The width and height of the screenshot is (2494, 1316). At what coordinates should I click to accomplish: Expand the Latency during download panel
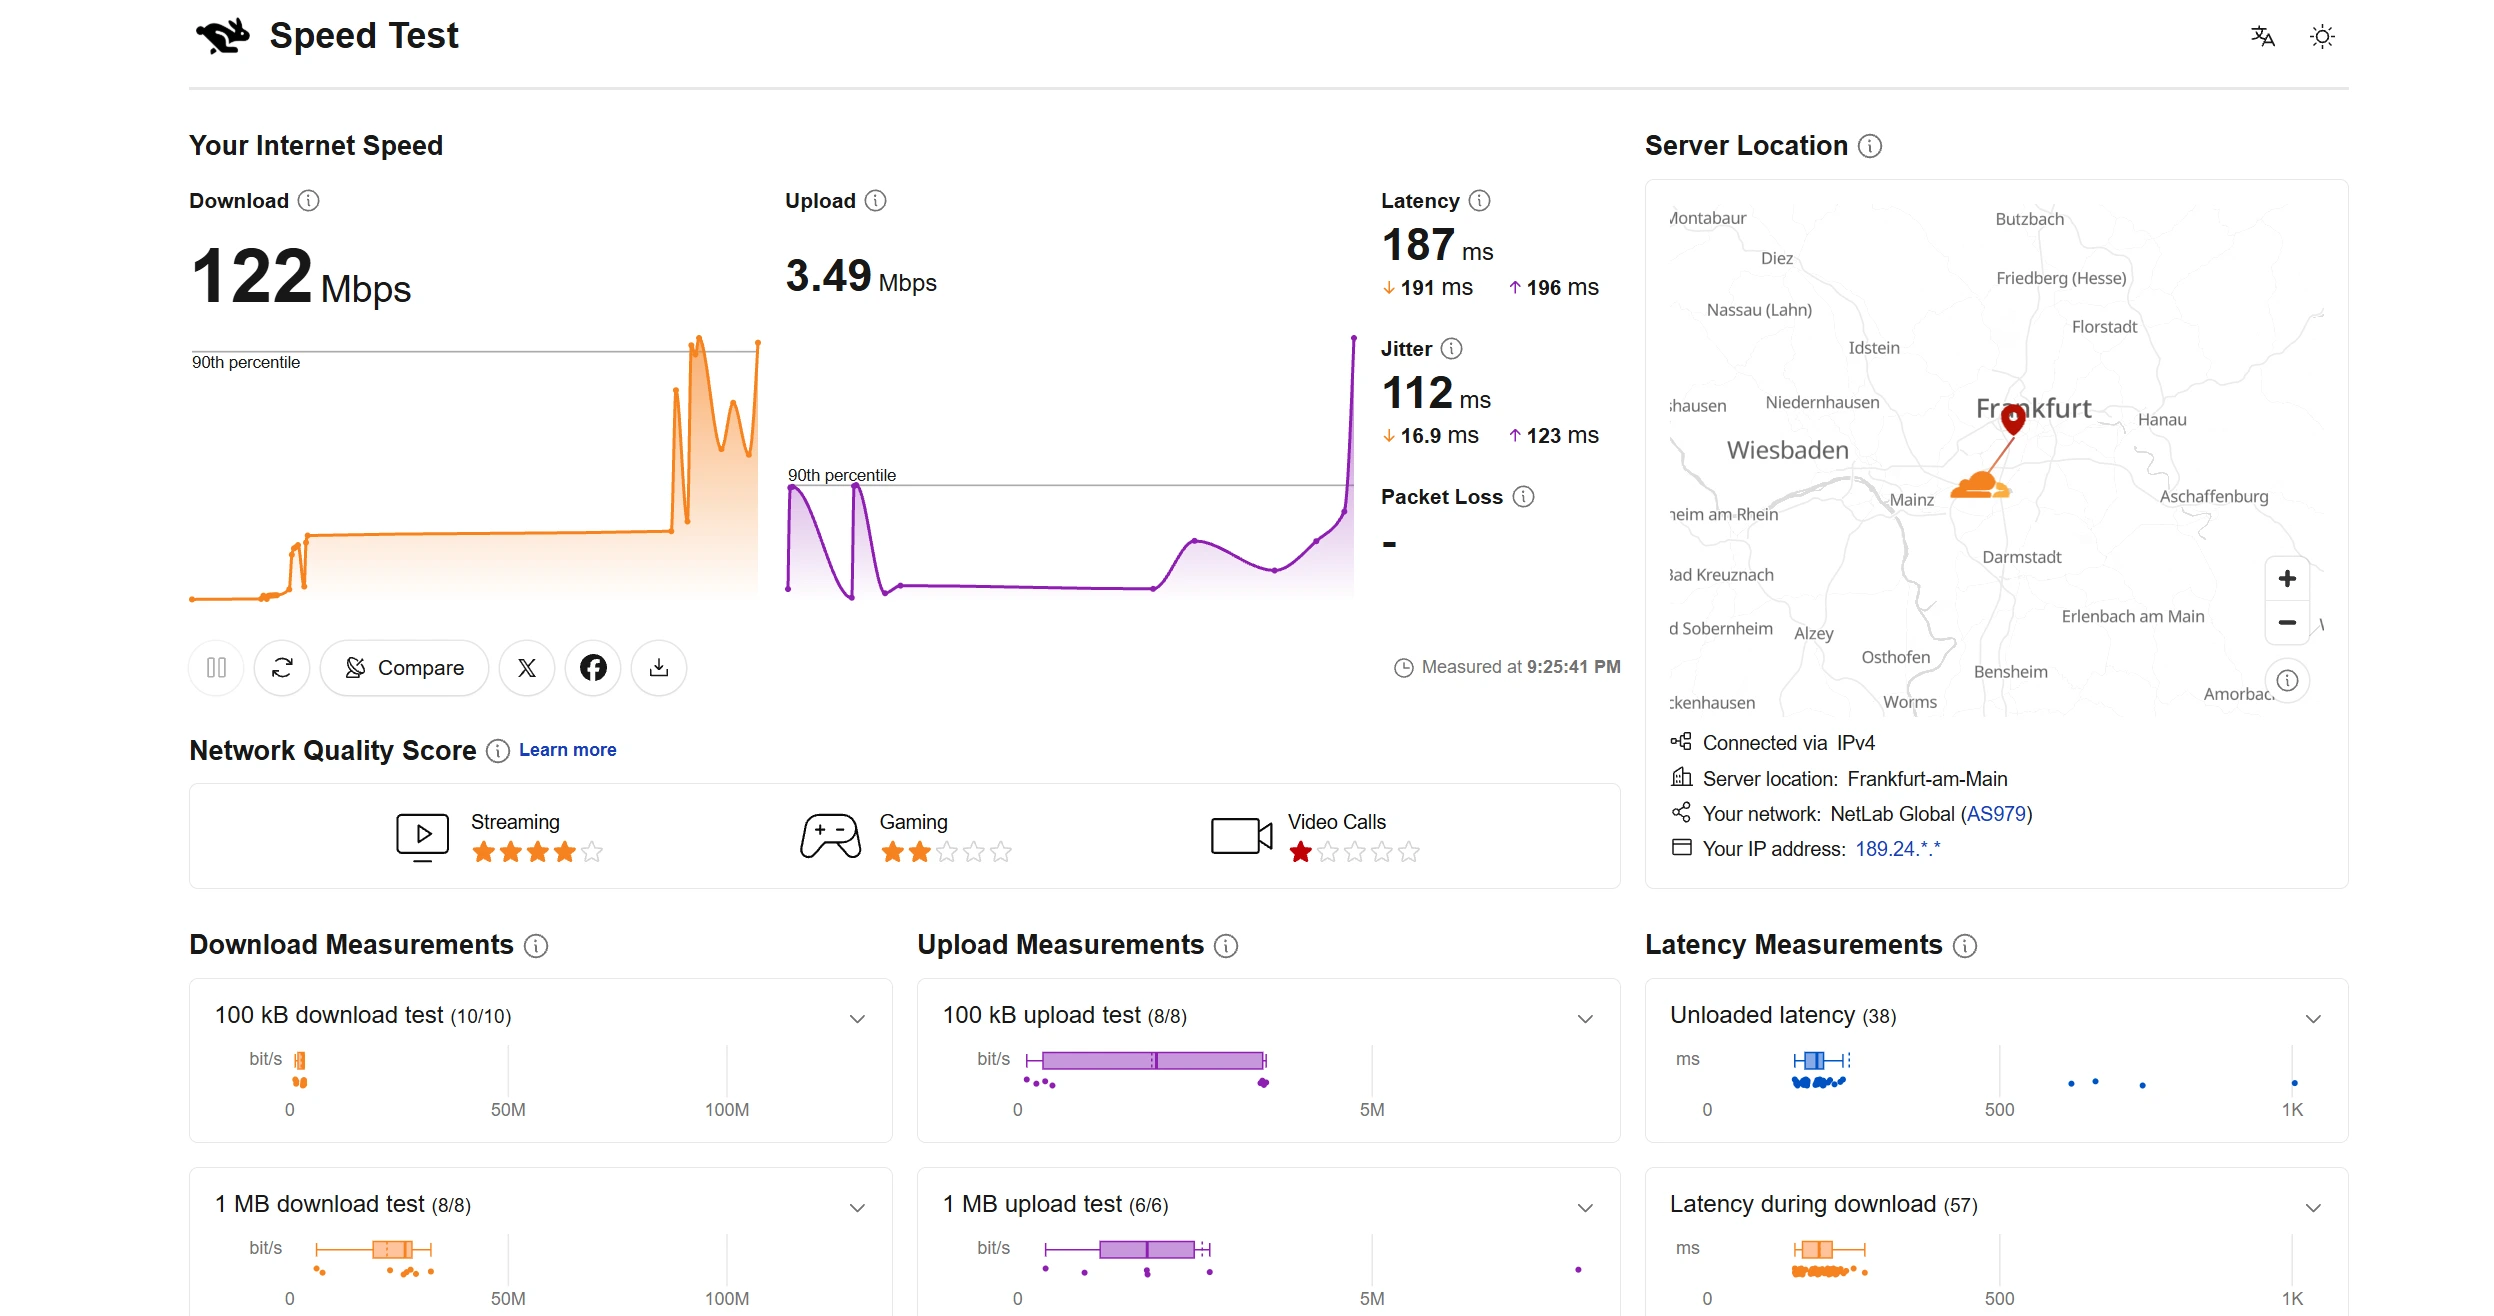pos(2313,1208)
